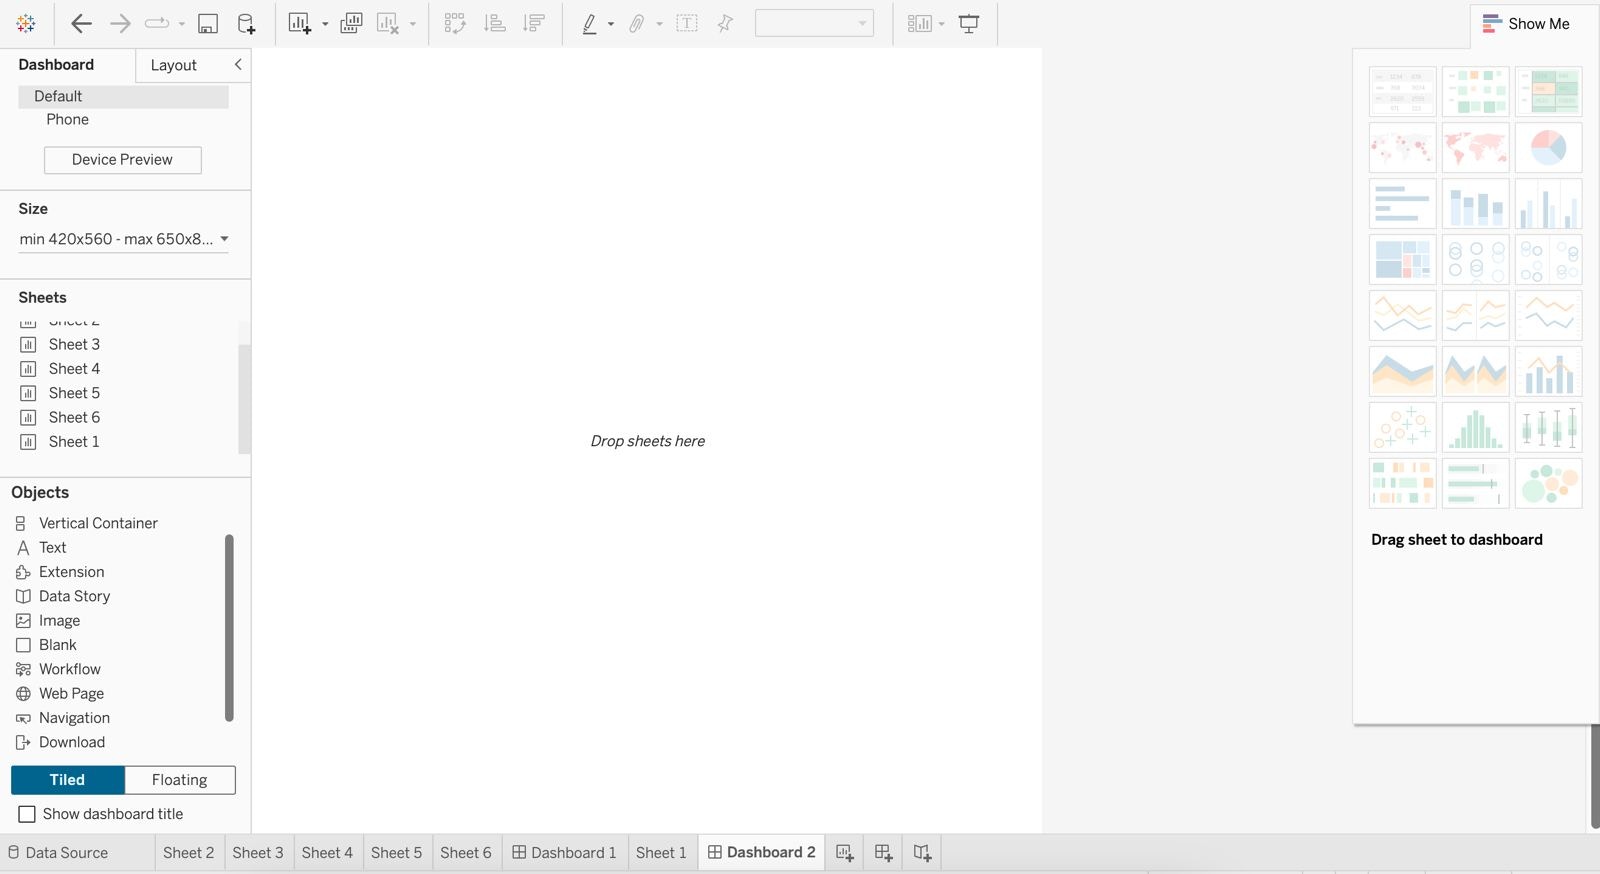The width and height of the screenshot is (1600, 874).
Task: Open the Sheet 5 bottom tab
Action: [397, 853]
